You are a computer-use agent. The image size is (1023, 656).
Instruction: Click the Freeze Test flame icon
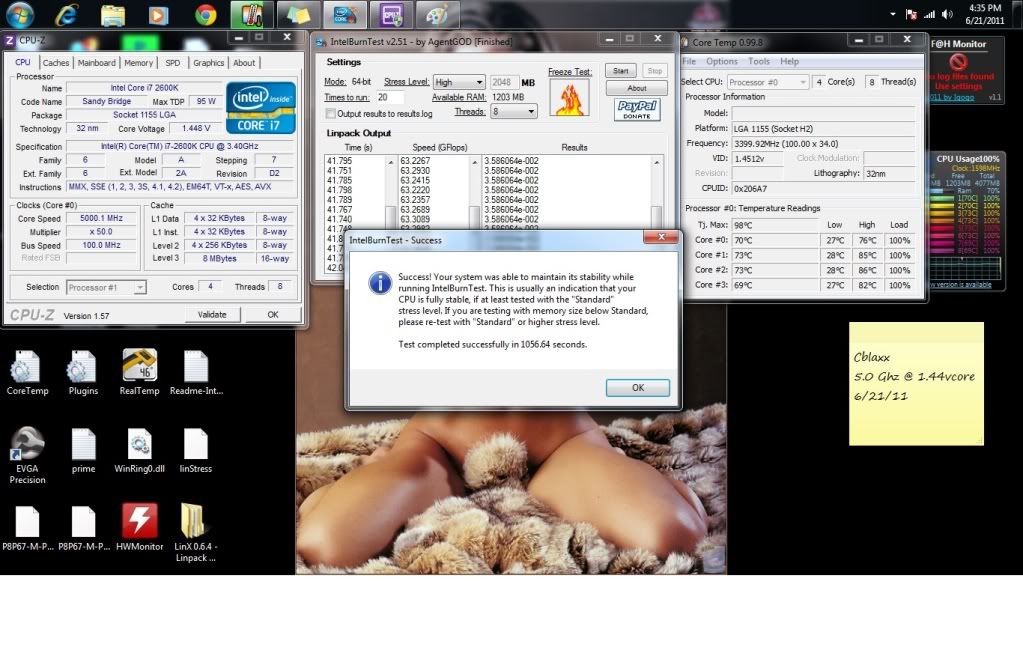pyautogui.click(x=569, y=100)
